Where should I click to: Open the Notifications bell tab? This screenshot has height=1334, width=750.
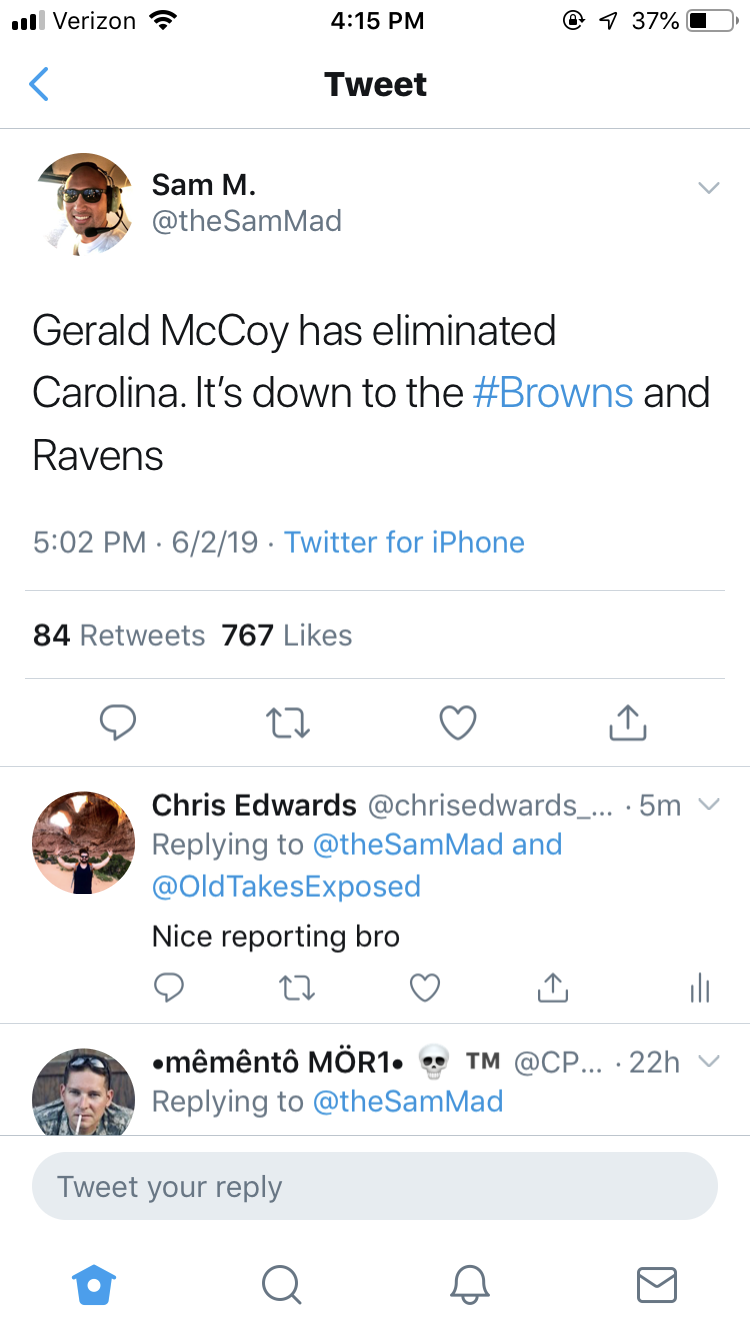point(469,1284)
